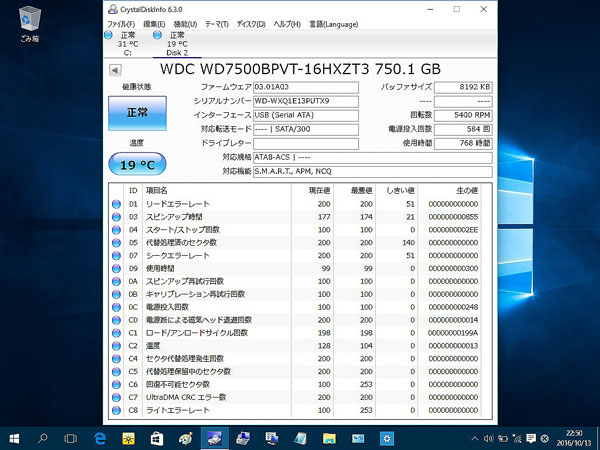This screenshot has width=600, height=450.
Task: Open the ファイル(F) menu
Action: tap(121, 24)
